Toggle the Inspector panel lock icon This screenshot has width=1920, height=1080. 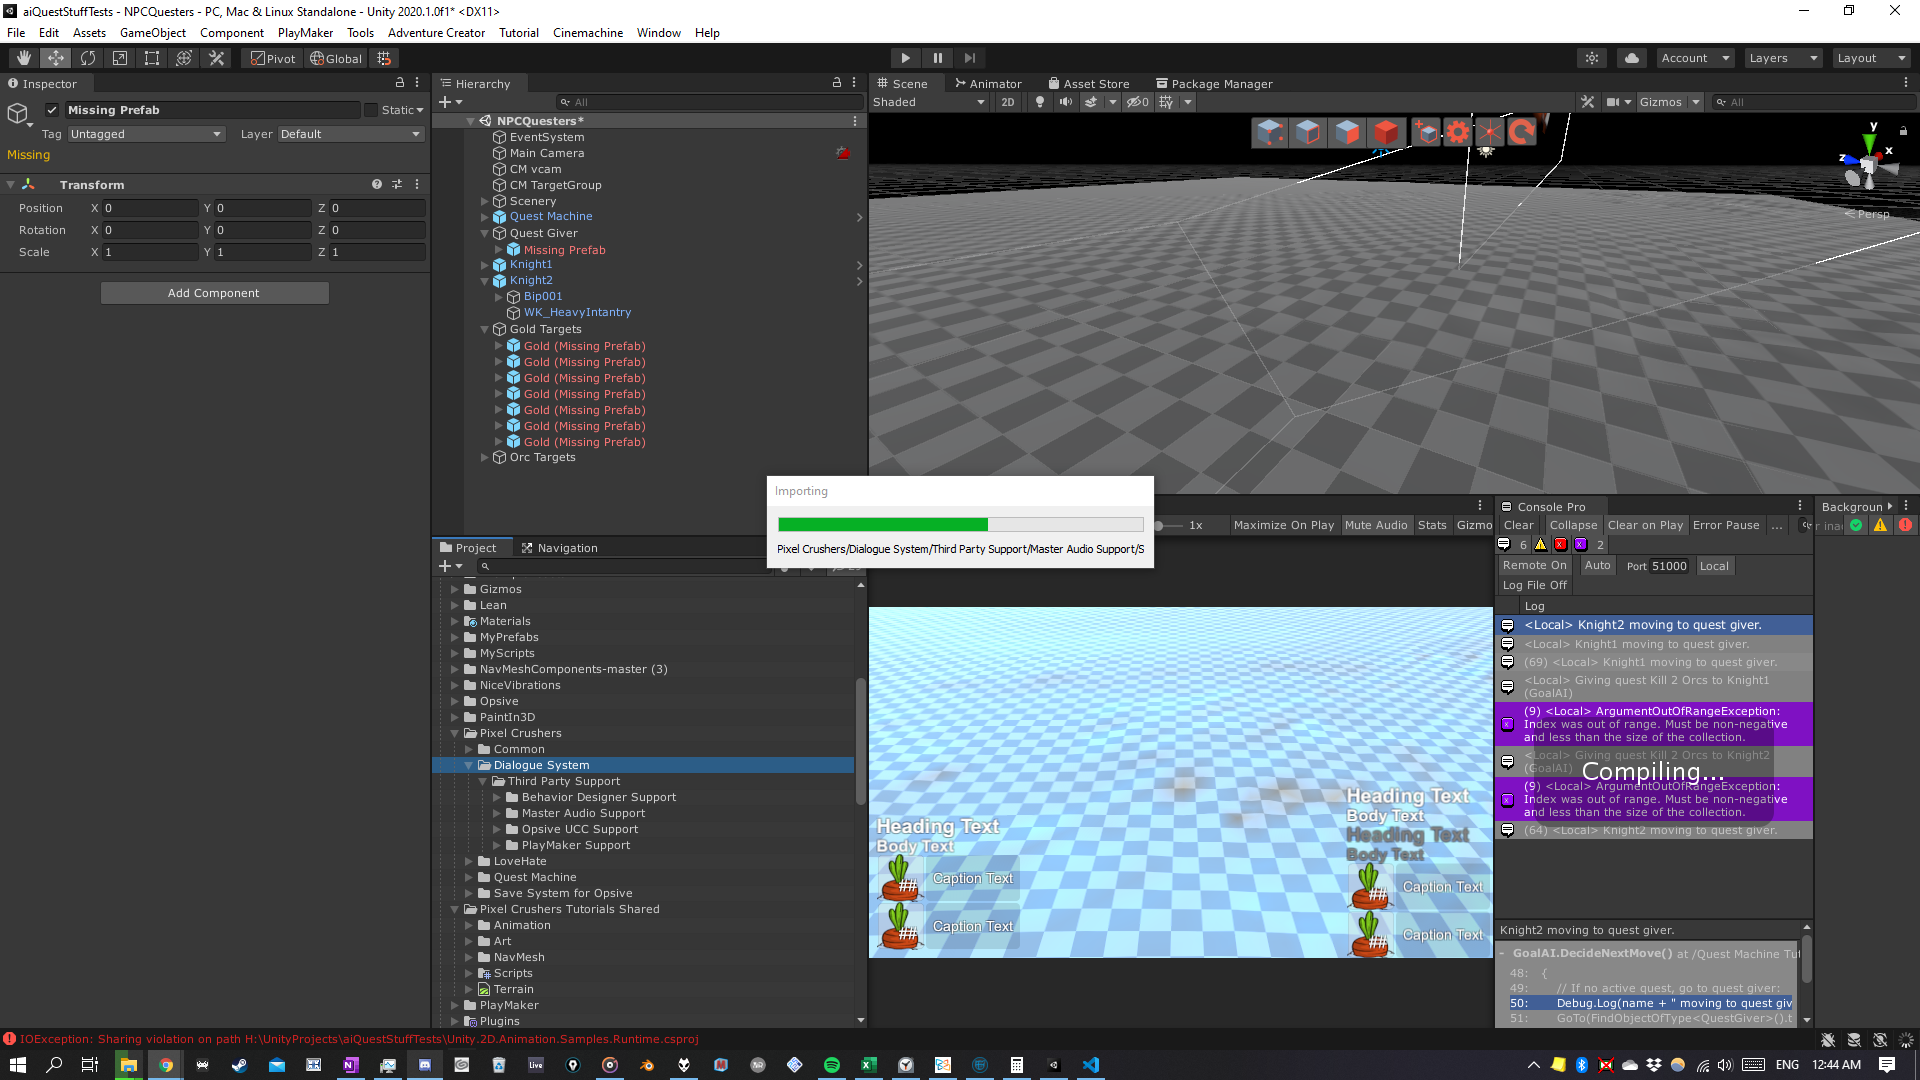[x=400, y=83]
